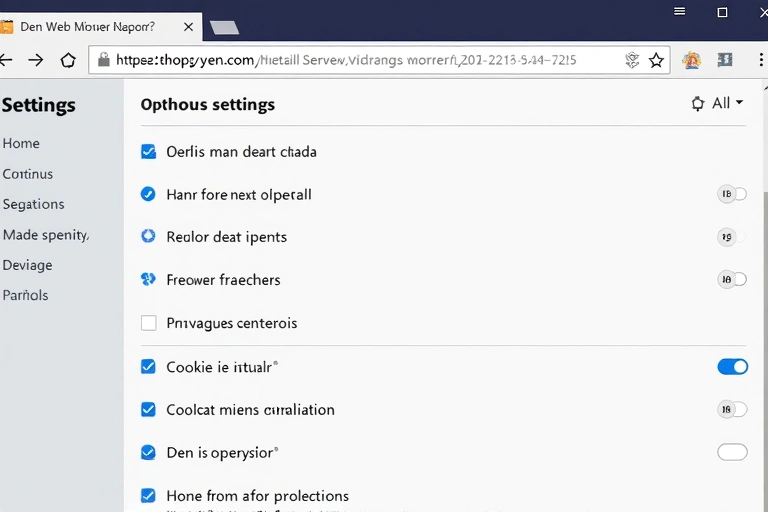Open the three-dot browser menu
The width and height of the screenshot is (768, 512).
pyautogui.click(x=761, y=60)
